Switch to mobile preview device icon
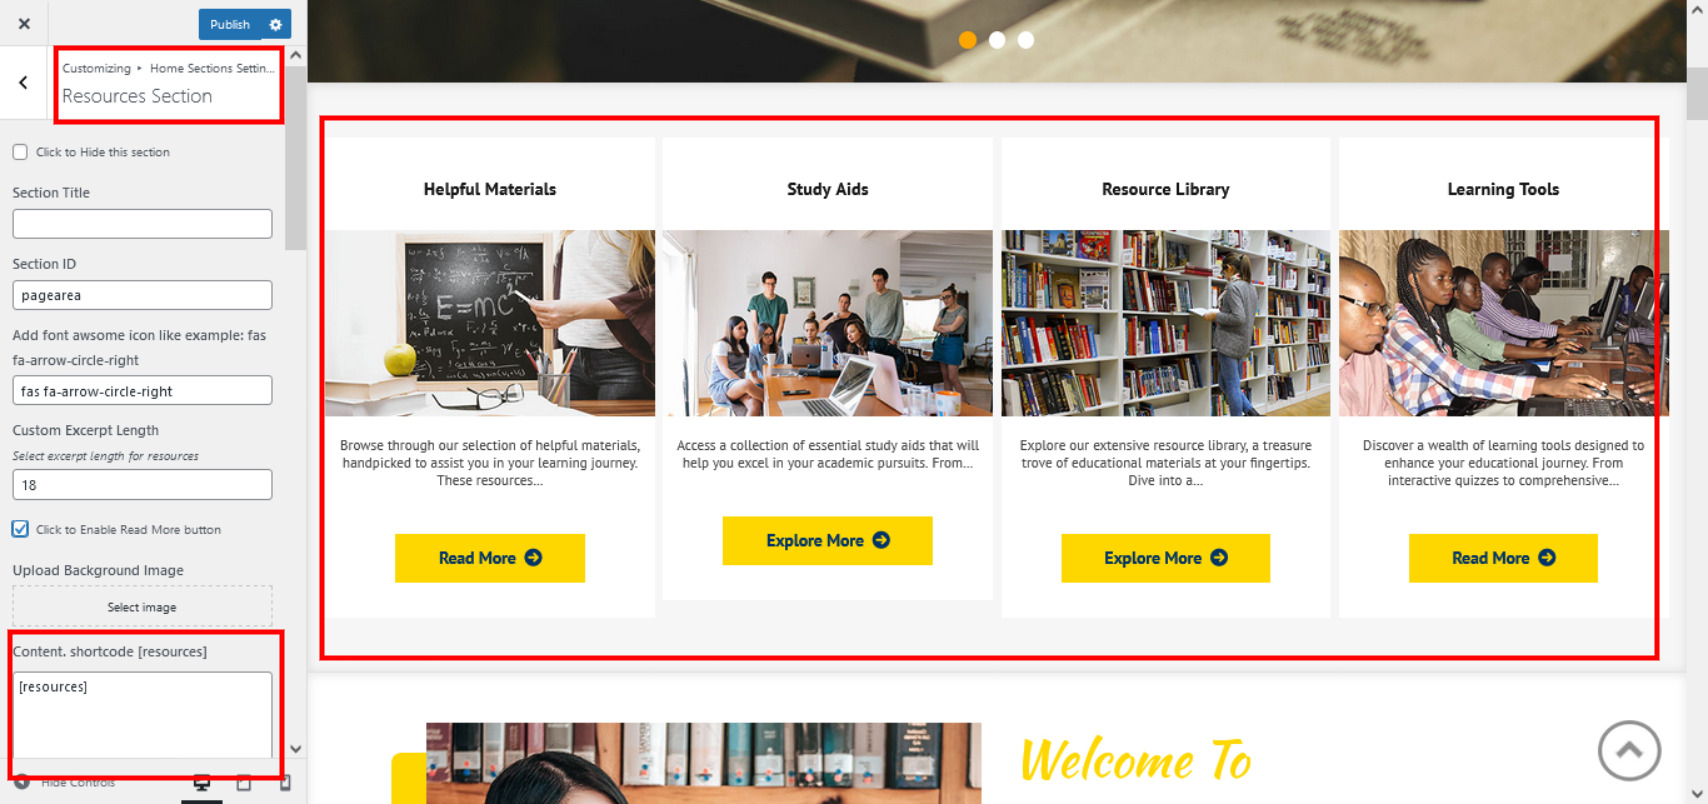Image resolution: width=1708 pixels, height=804 pixels. point(285,784)
